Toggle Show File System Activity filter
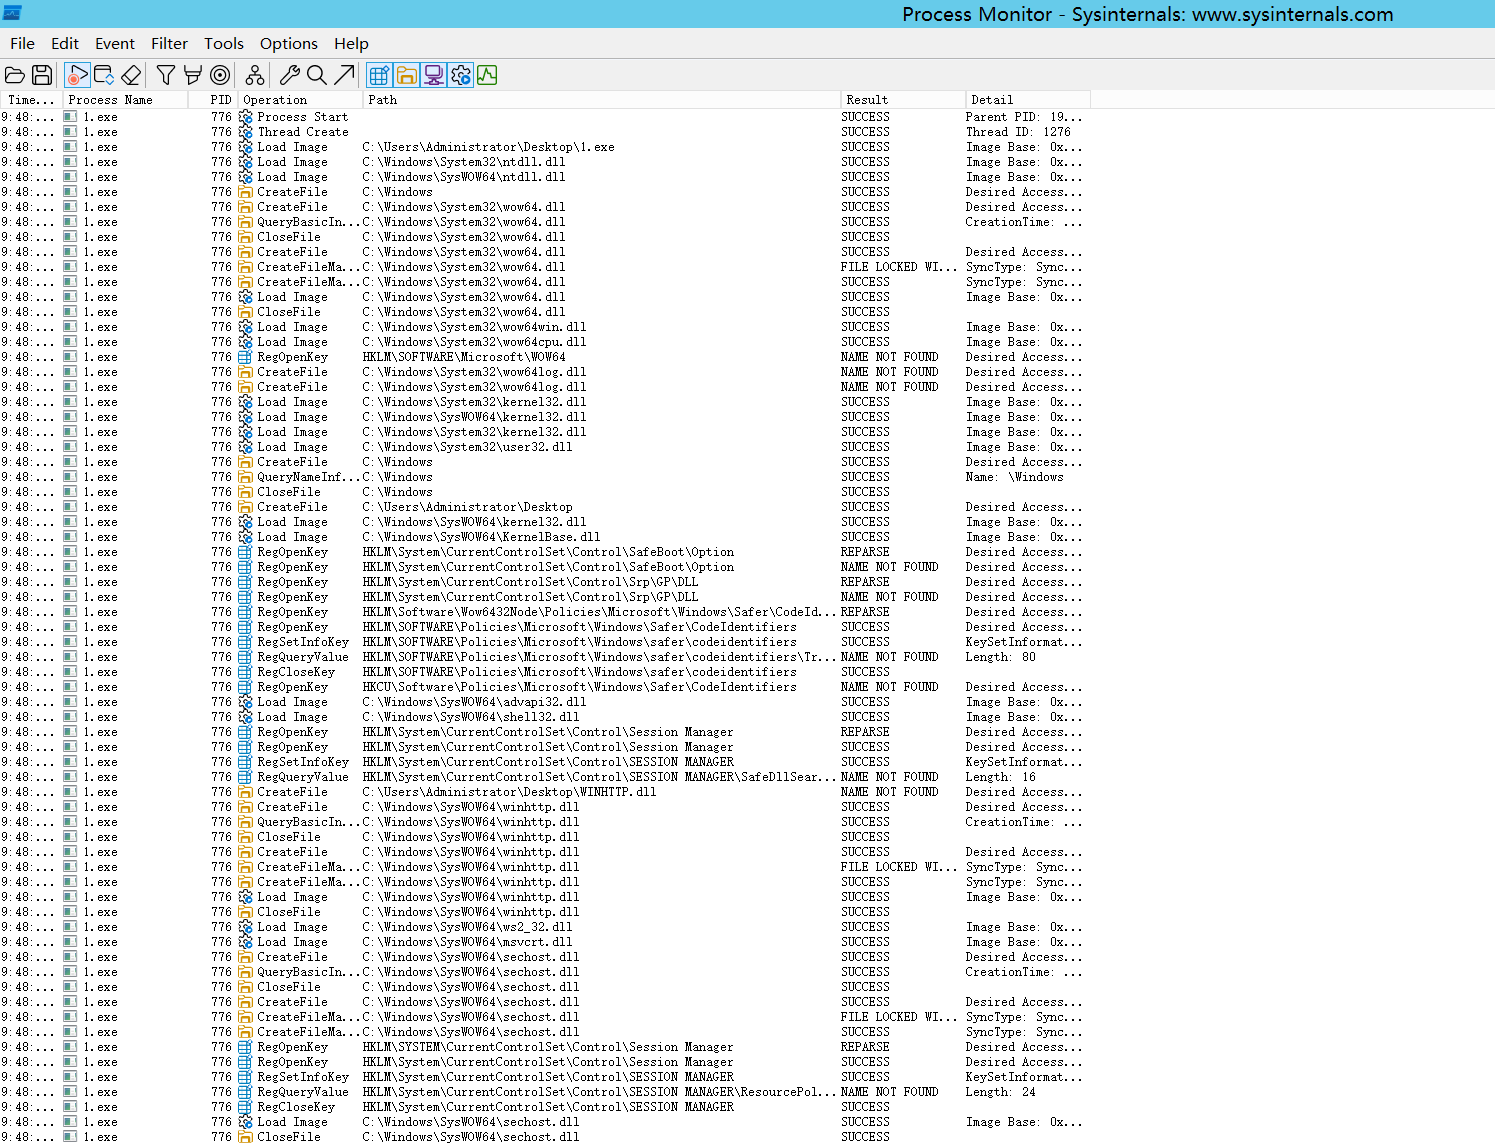This screenshot has width=1495, height=1143. click(406, 75)
